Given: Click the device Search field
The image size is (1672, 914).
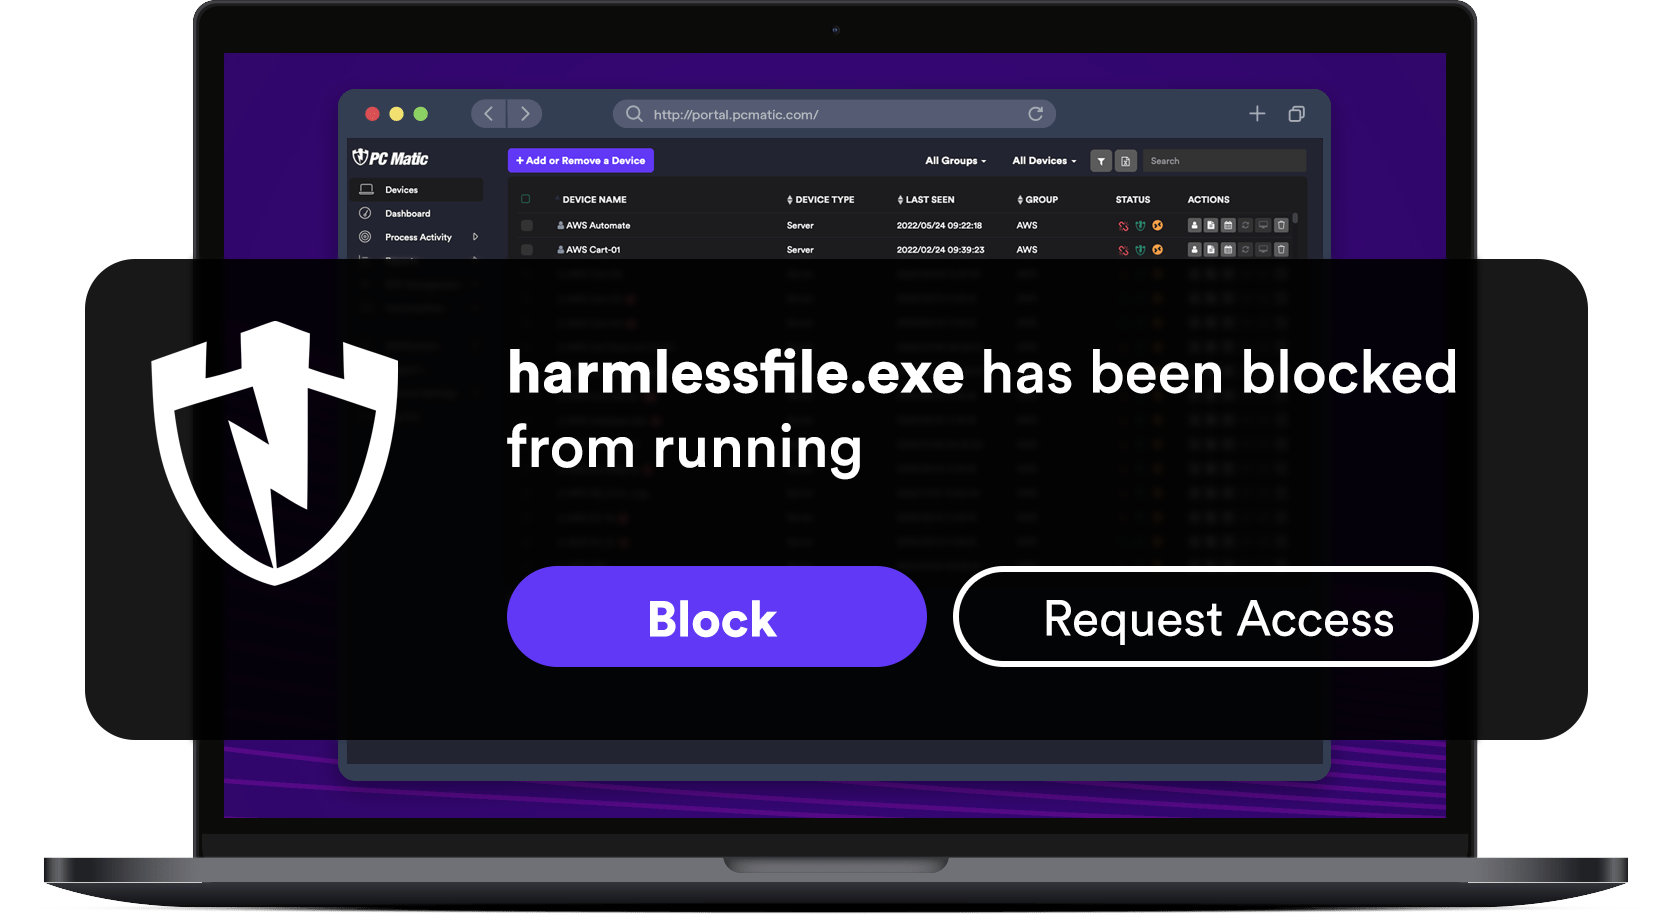Looking at the screenshot, I should [x=1224, y=161].
